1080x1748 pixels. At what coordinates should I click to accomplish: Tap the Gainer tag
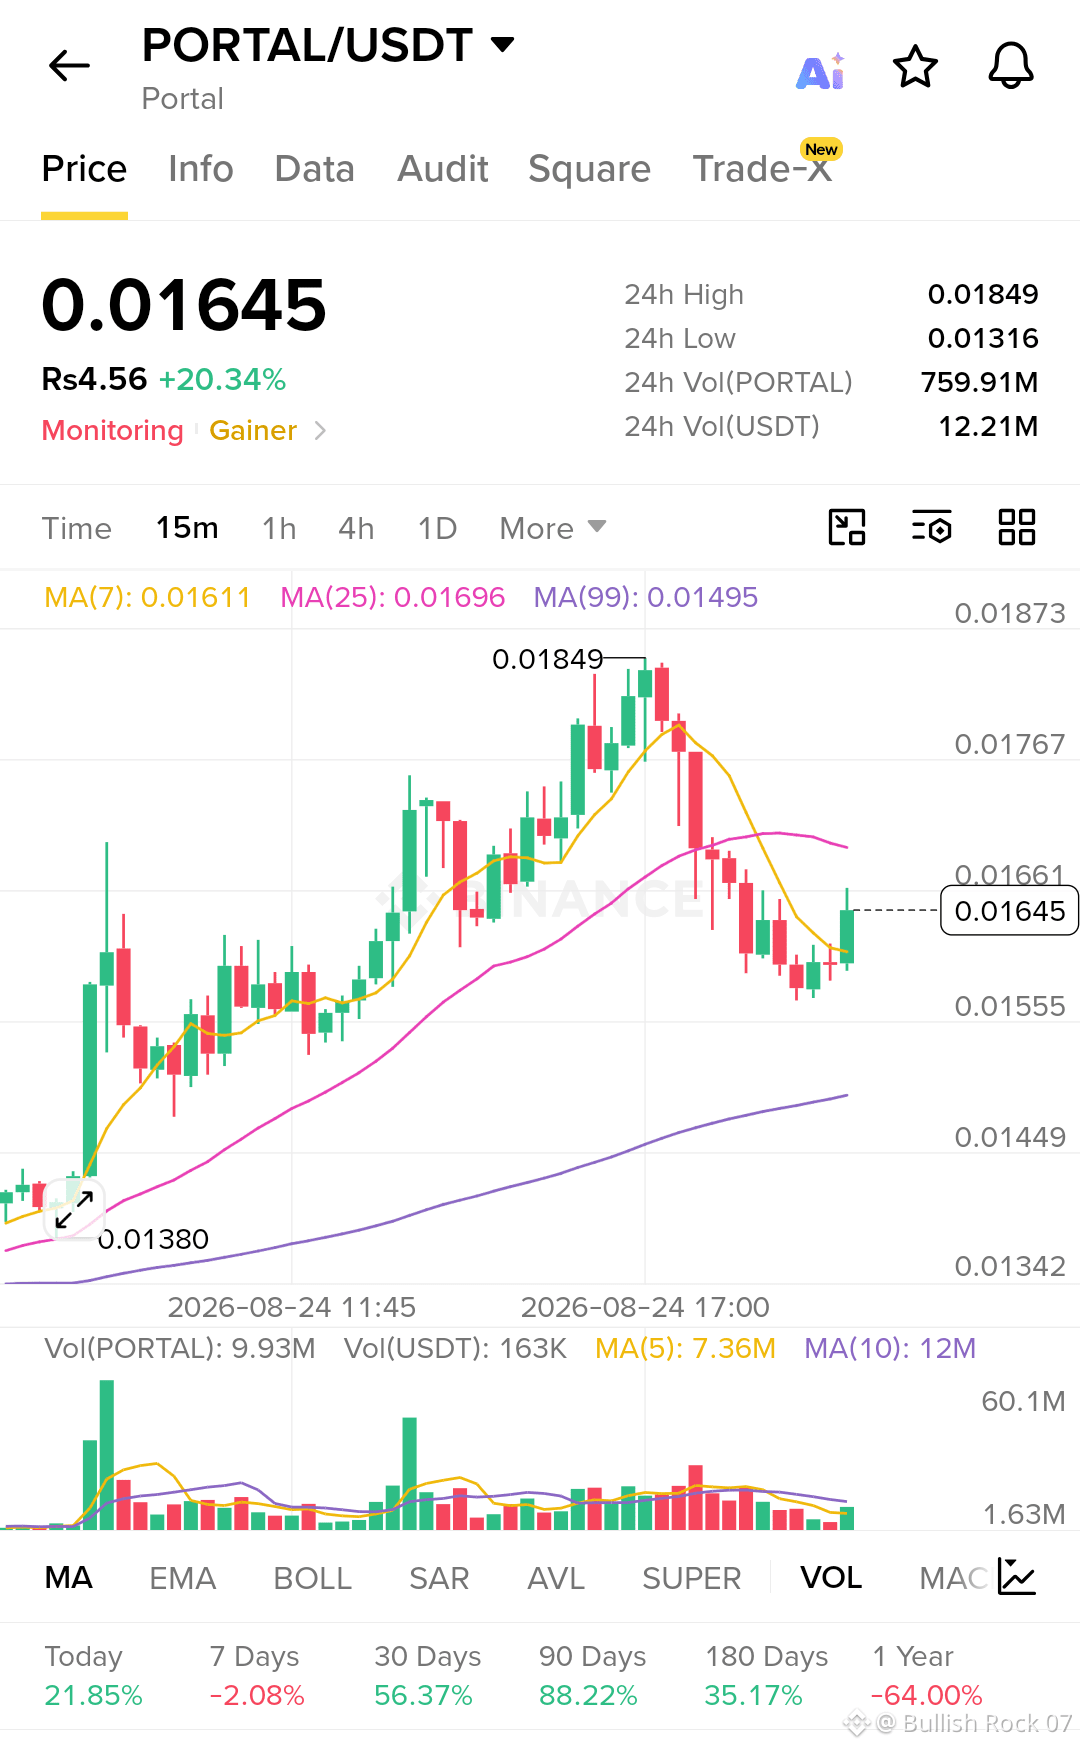(253, 430)
